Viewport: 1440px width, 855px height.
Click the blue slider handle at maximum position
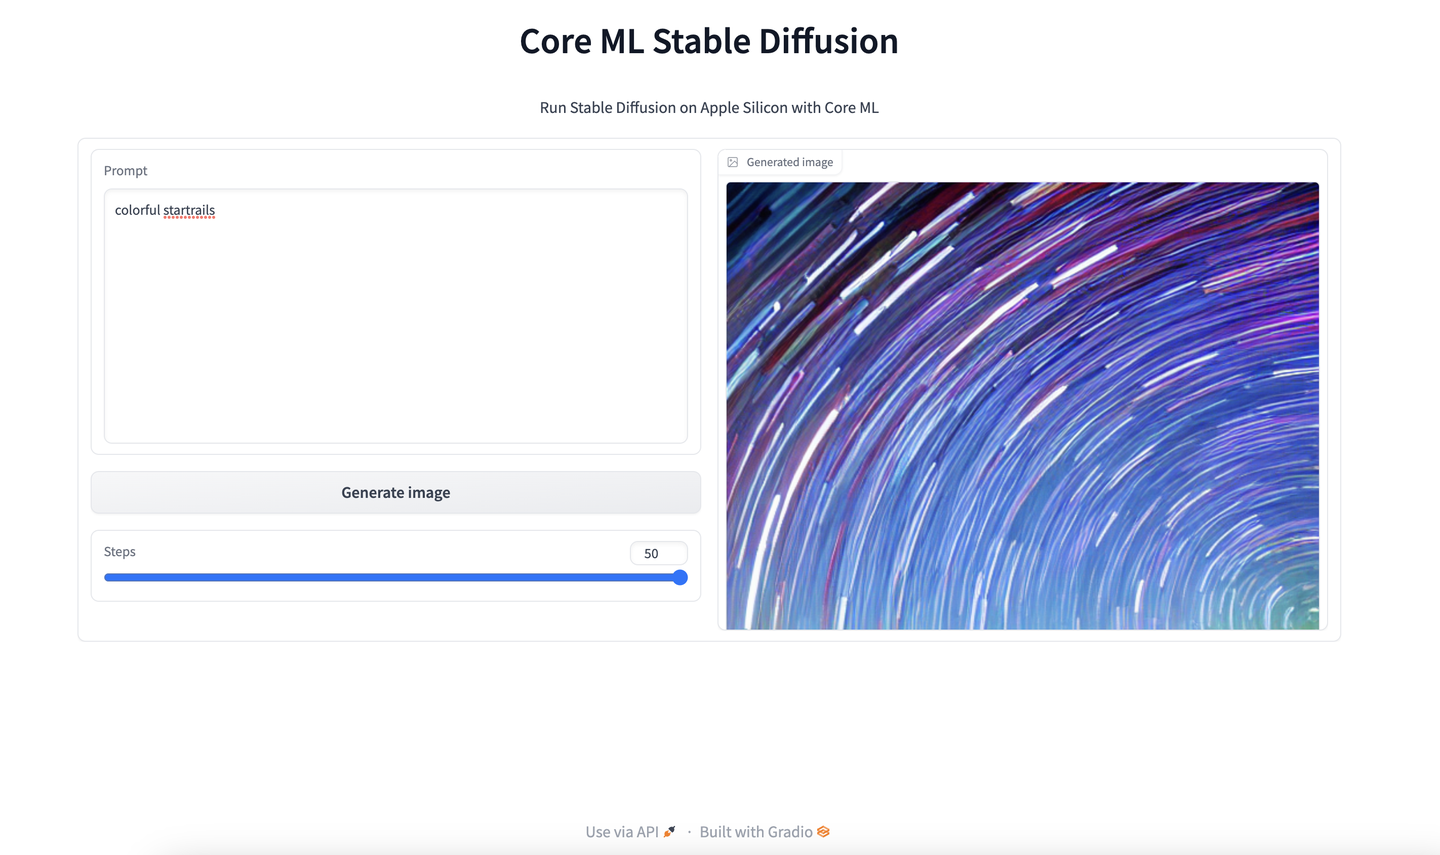click(x=680, y=577)
